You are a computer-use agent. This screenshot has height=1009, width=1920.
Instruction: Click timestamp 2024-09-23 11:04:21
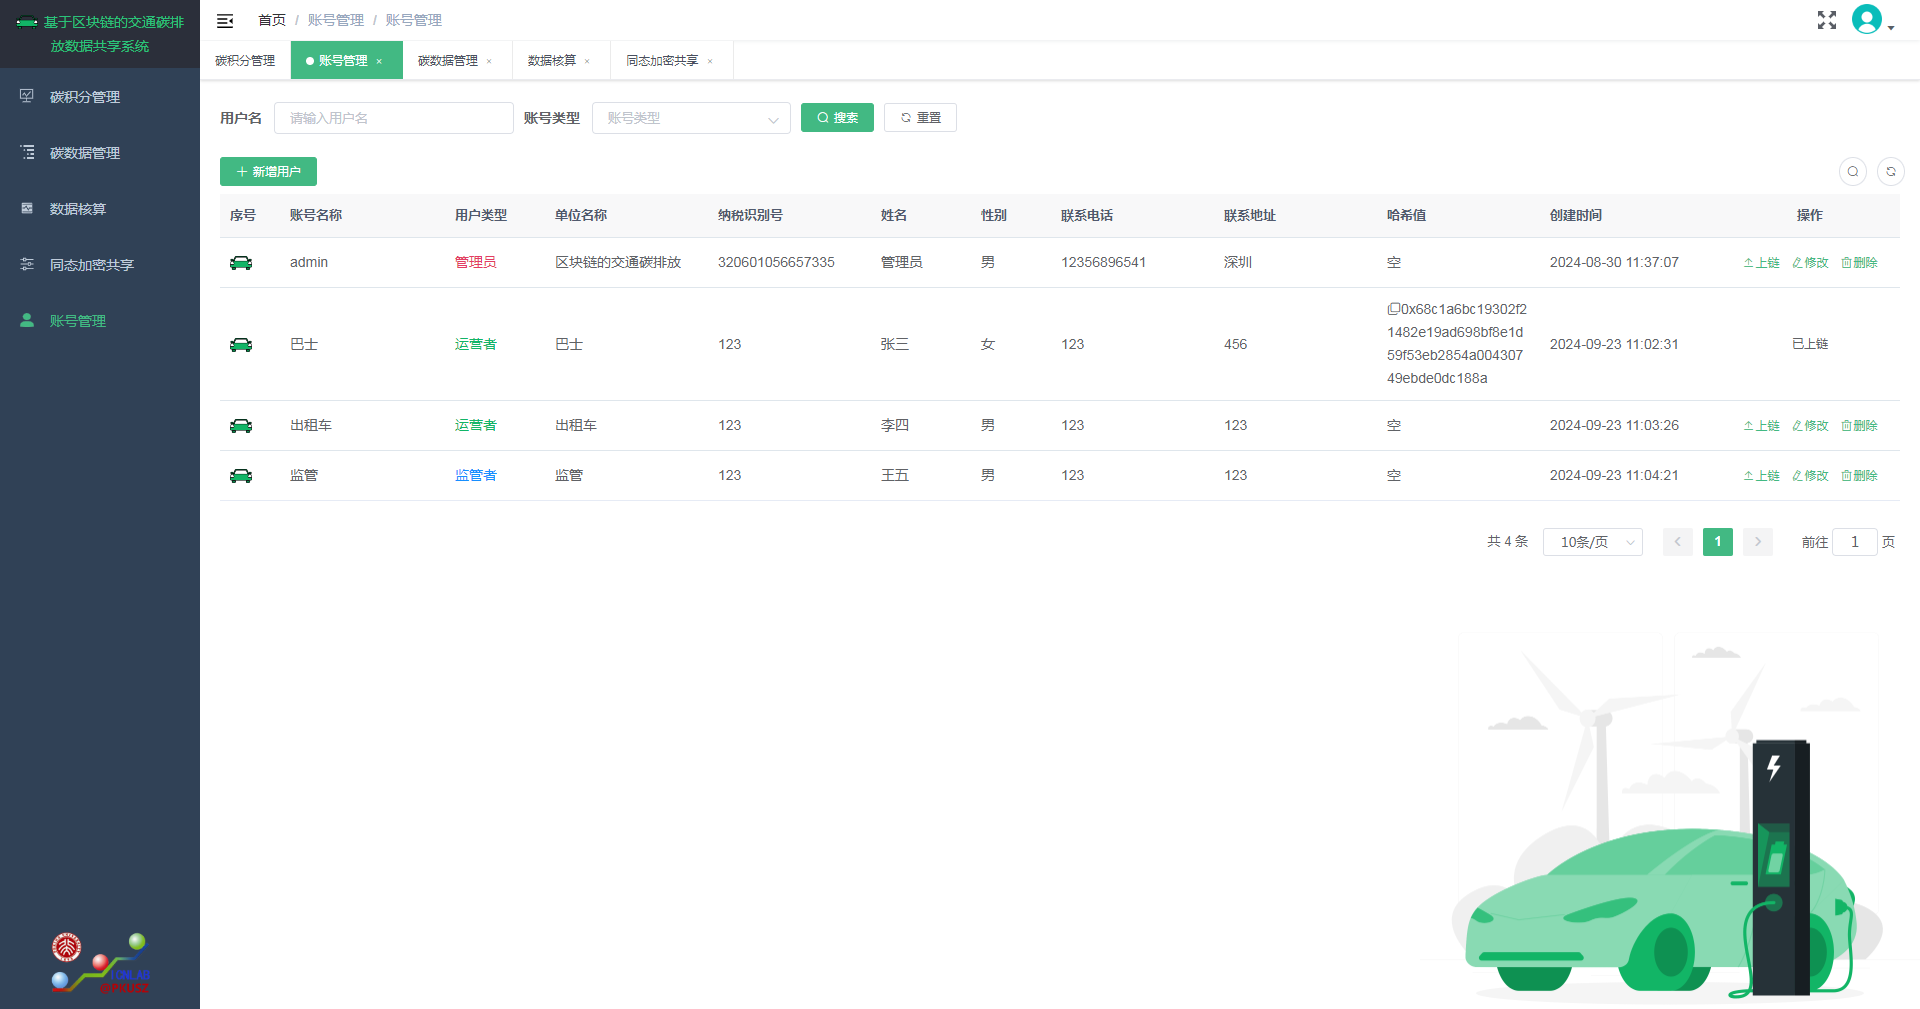1614,476
